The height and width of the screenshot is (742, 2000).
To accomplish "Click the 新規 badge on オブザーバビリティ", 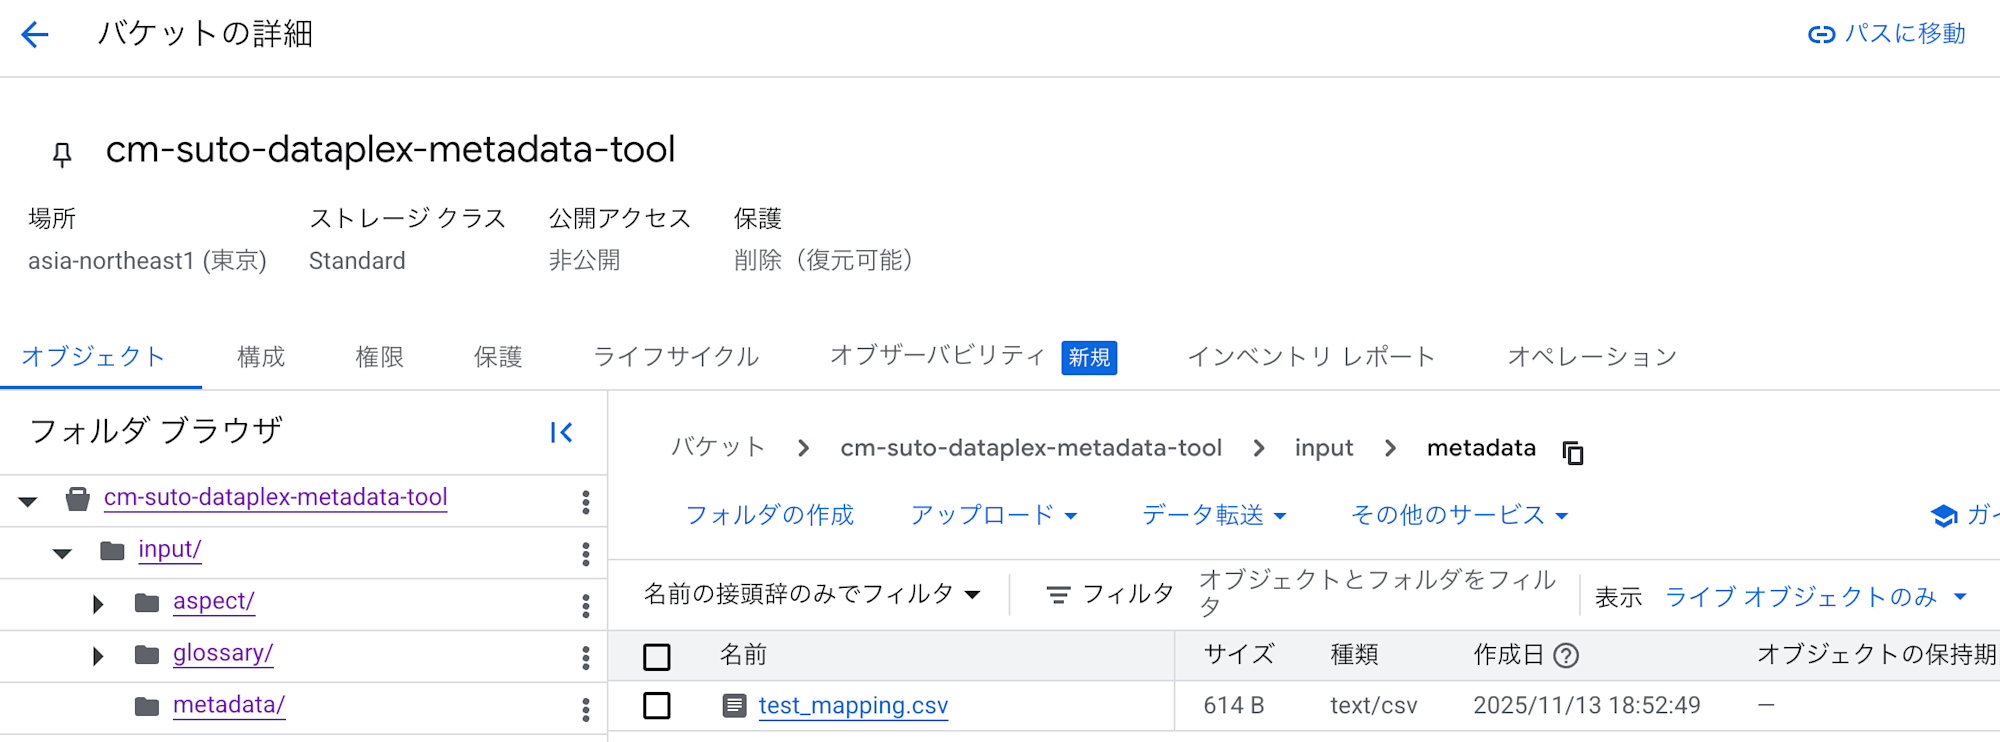I will 1089,357.
